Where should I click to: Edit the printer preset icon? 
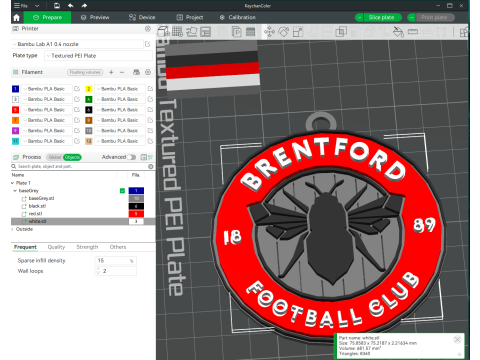tap(148, 44)
